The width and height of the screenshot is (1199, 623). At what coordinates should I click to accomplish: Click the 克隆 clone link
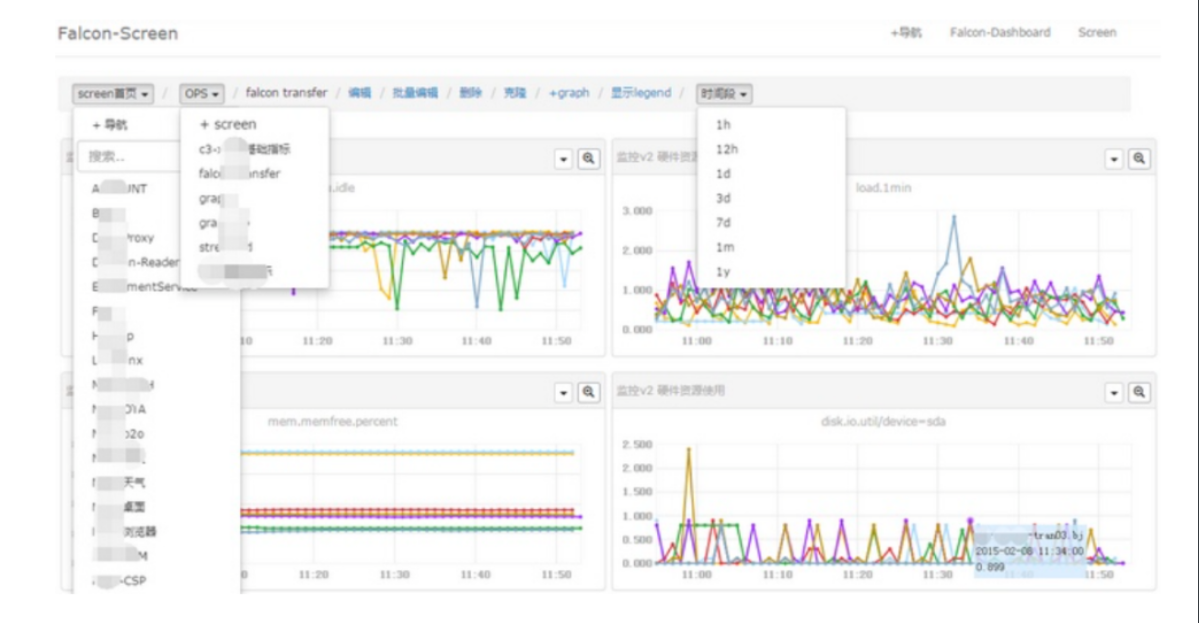pyautogui.click(x=515, y=92)
